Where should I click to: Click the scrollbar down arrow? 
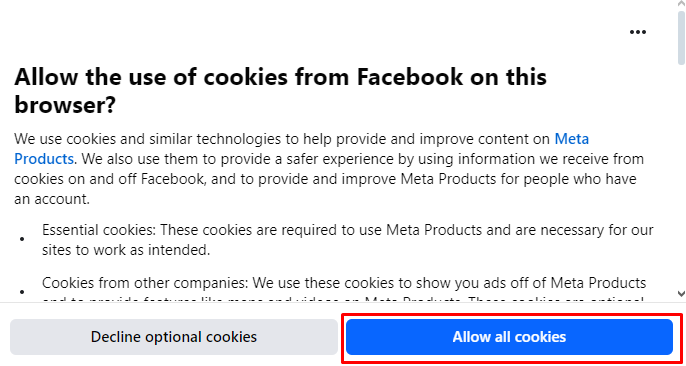coord(681,293)
